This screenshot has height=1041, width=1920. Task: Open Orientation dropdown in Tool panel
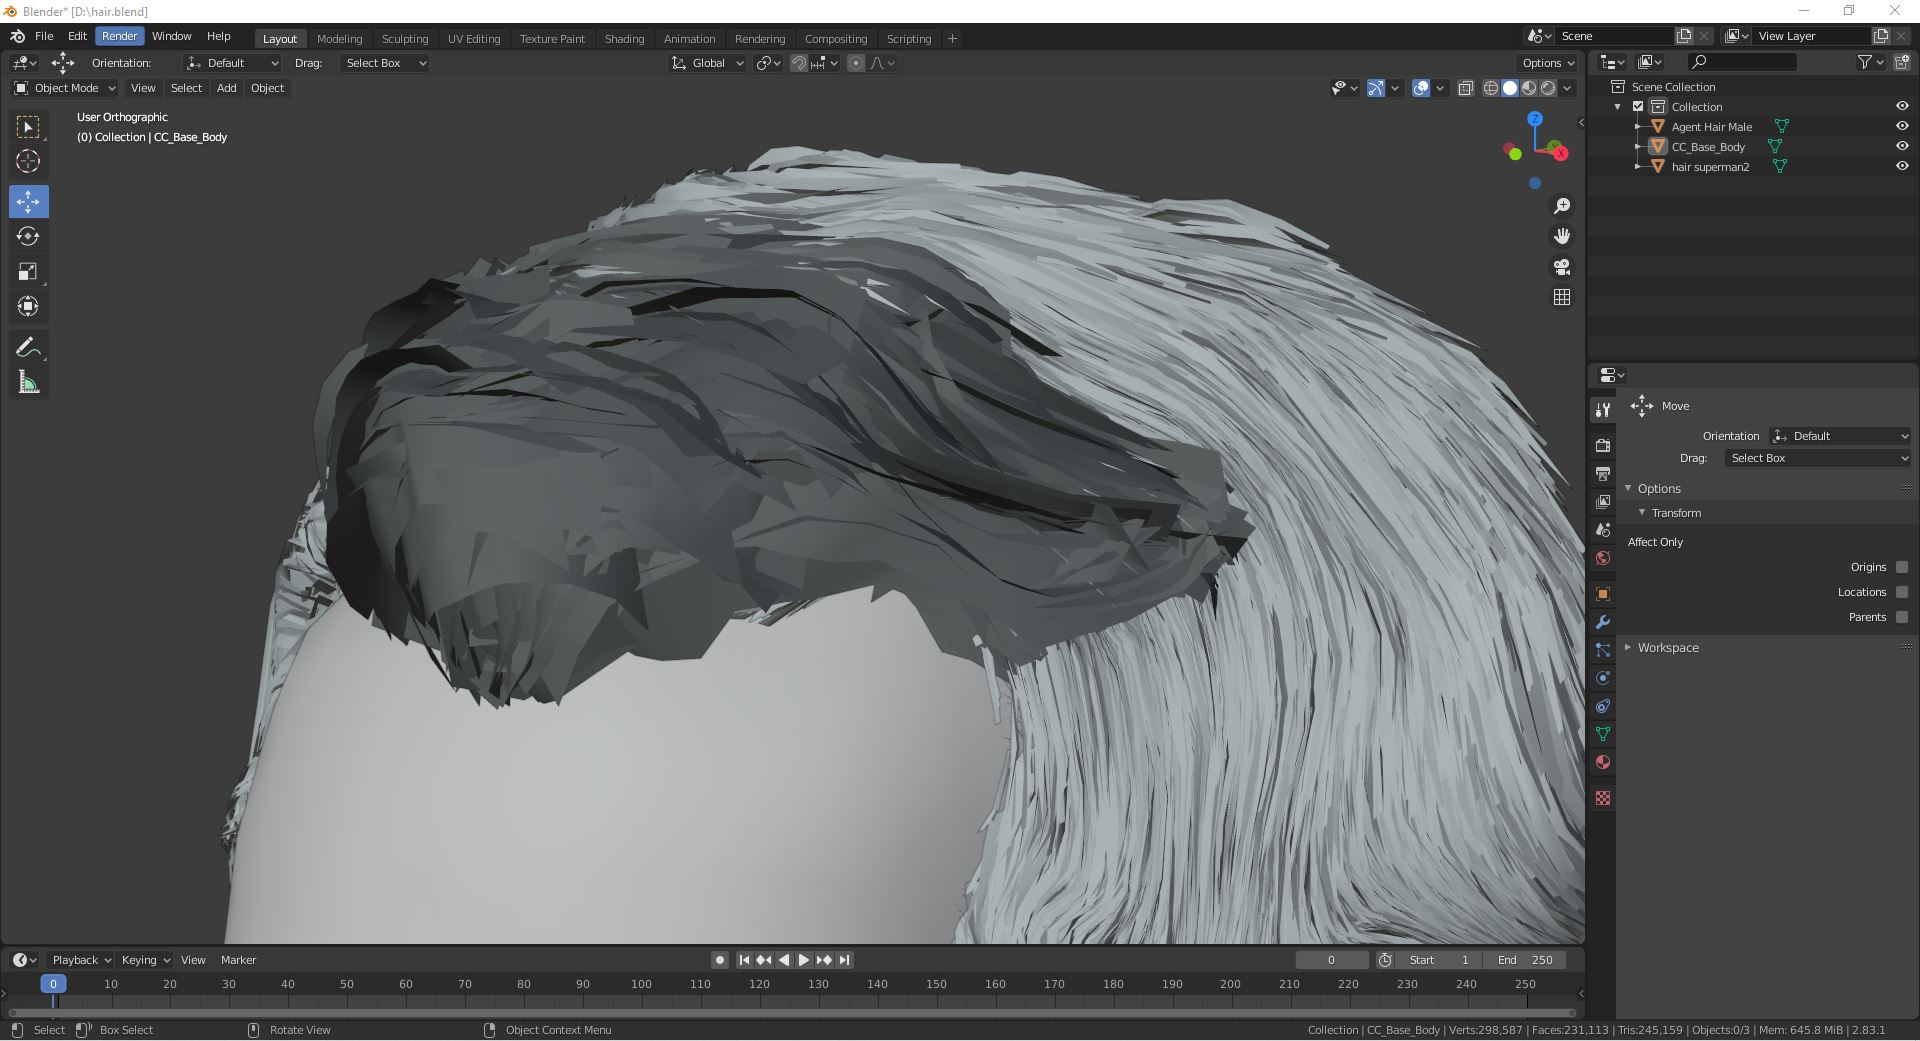point(1840,436)
